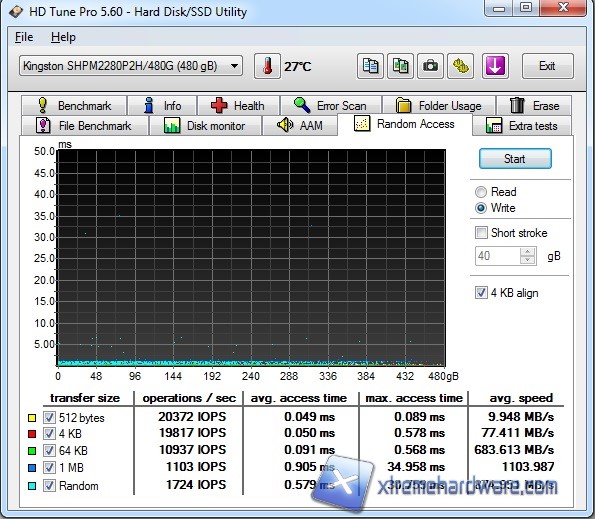
Task: Click the short stroke size field showing 40
Action: tap(497, 256)
